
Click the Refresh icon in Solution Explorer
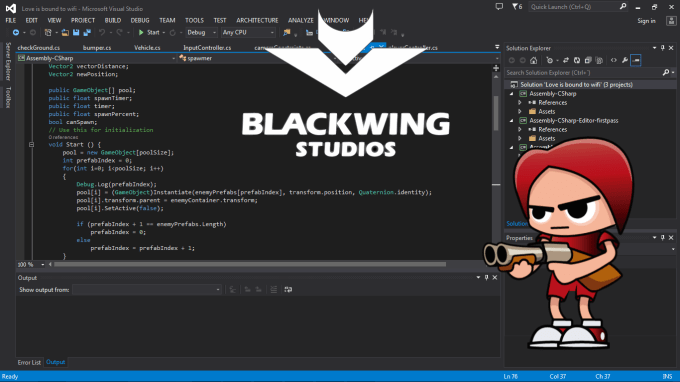pyautogui.click(x=577, y=60)
